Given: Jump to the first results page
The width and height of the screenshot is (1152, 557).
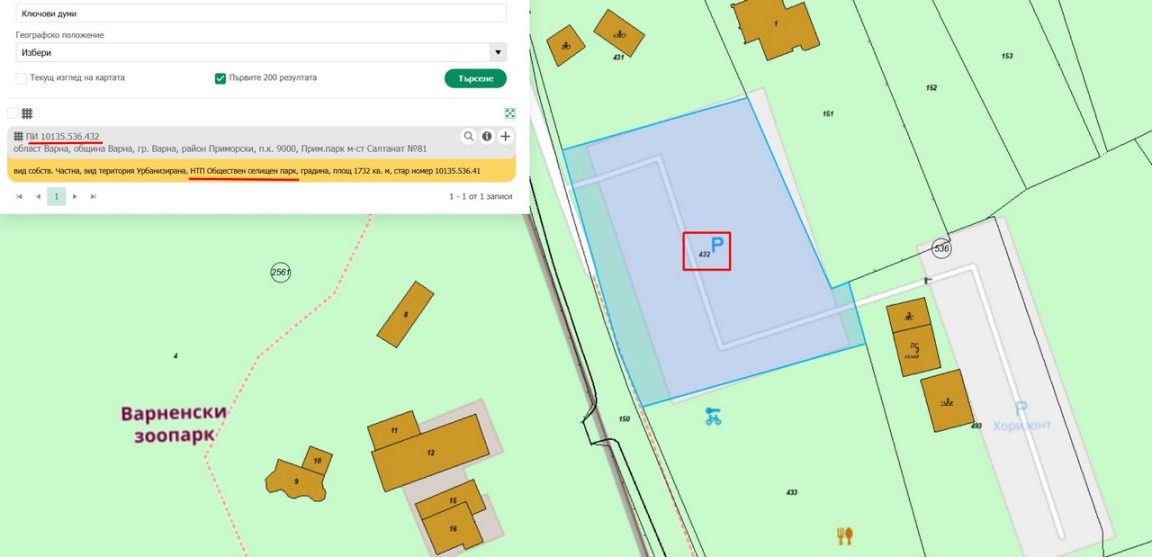Looking at the screenshot, I should [20, 197].
